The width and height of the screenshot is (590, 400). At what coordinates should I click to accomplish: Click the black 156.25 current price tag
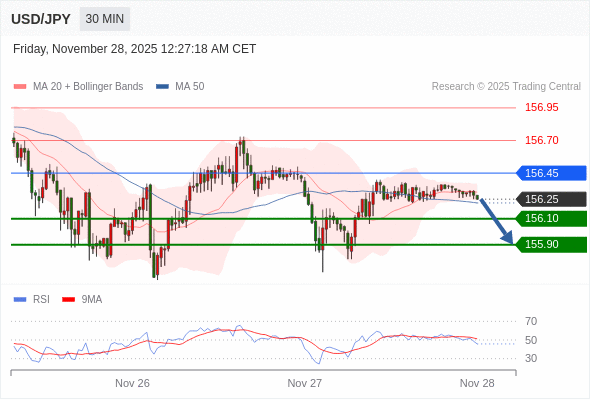[551, 199]
